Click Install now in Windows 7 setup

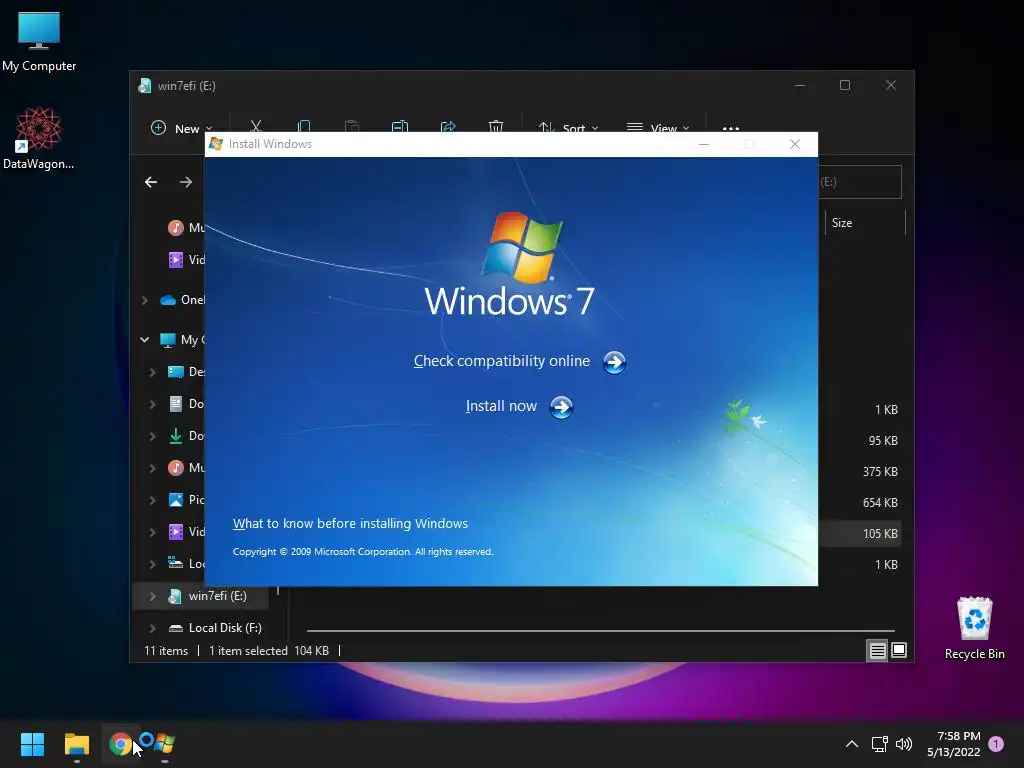pos(519,406)
